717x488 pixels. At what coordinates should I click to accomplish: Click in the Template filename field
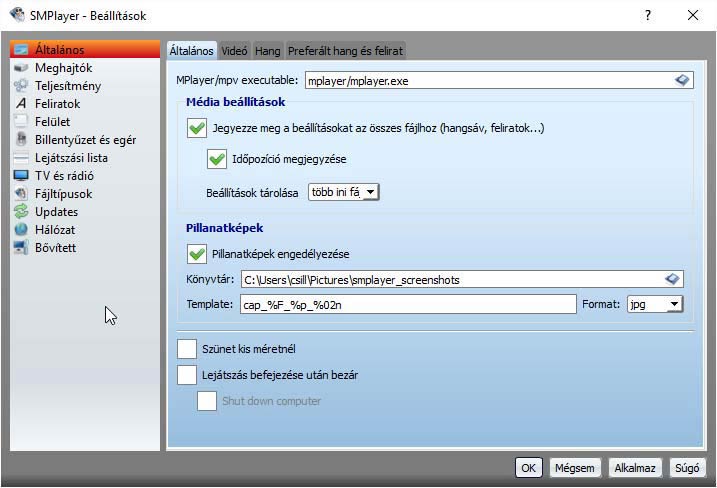(x=408, y=304)
